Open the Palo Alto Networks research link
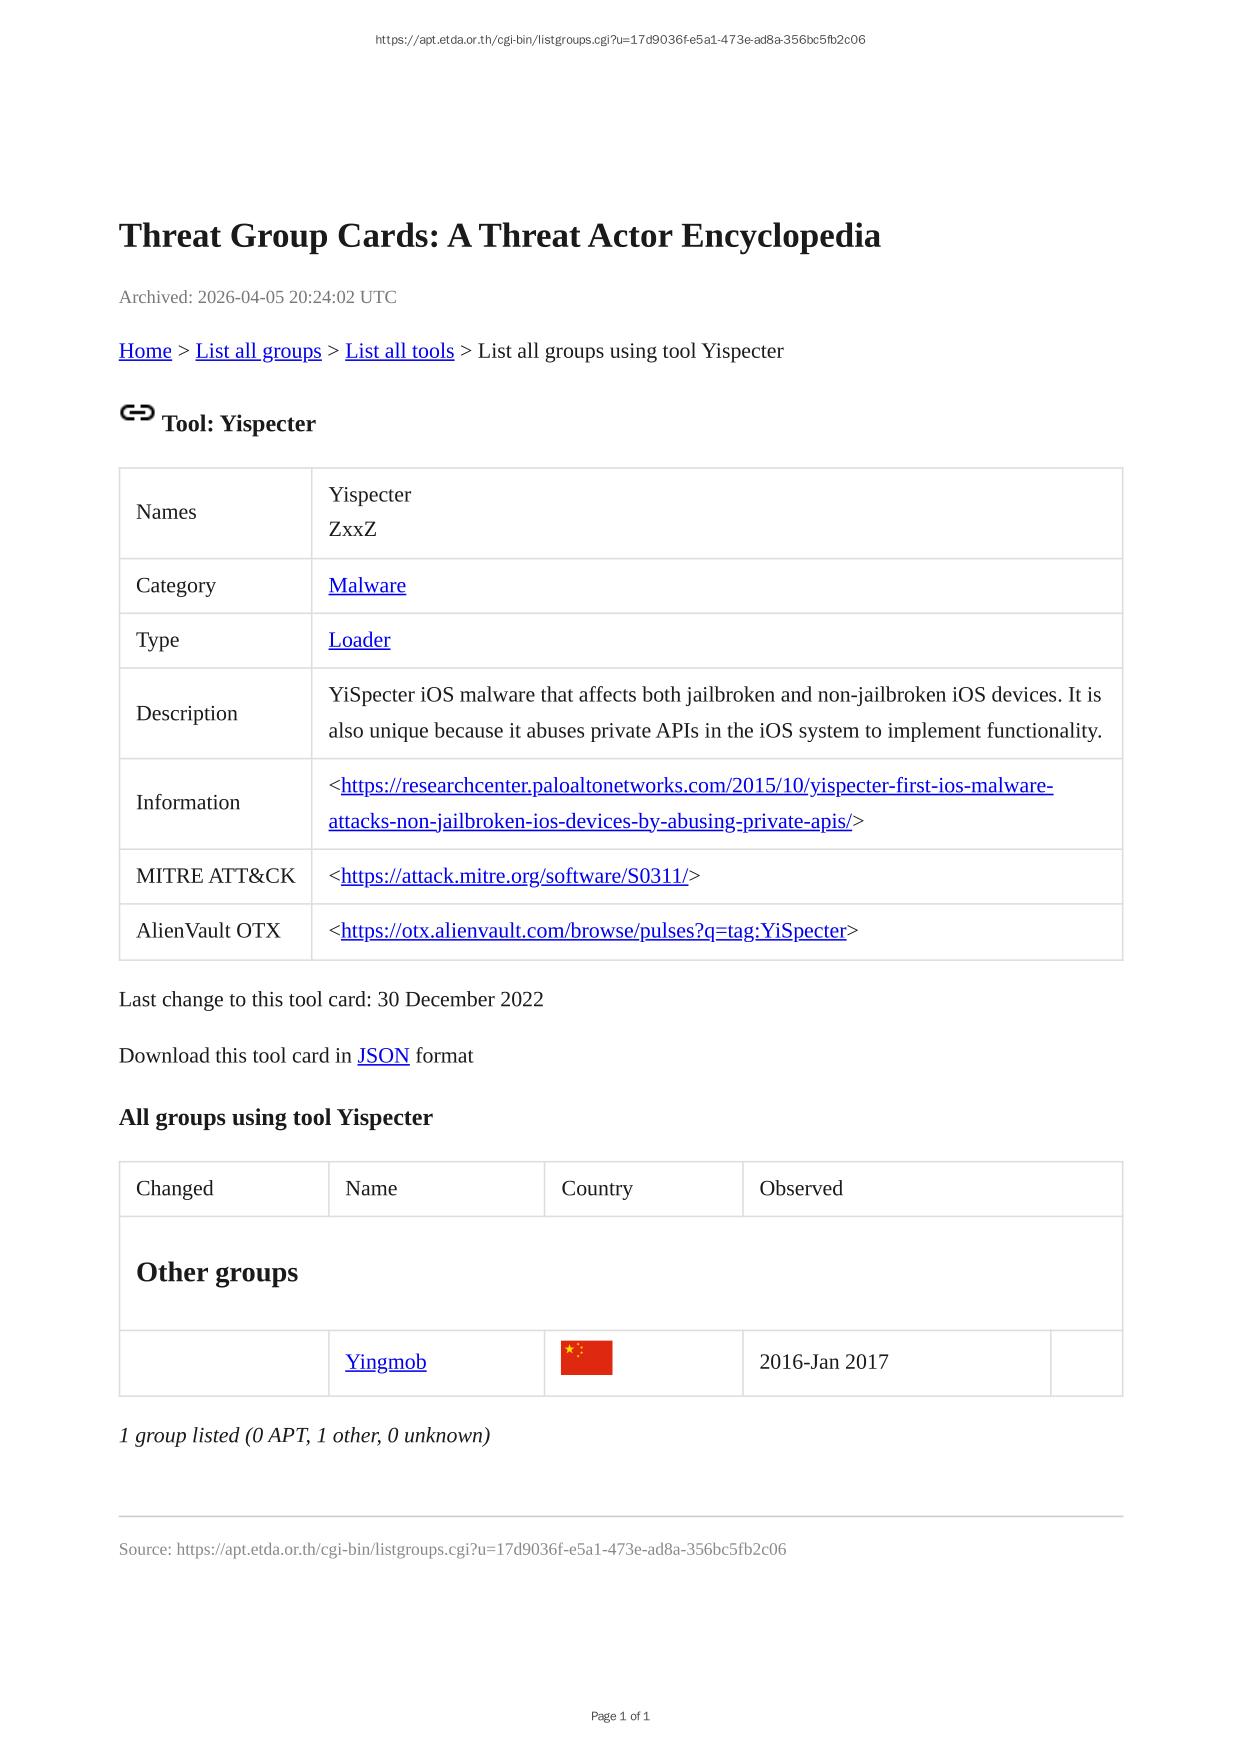 [x=696, y=786]
